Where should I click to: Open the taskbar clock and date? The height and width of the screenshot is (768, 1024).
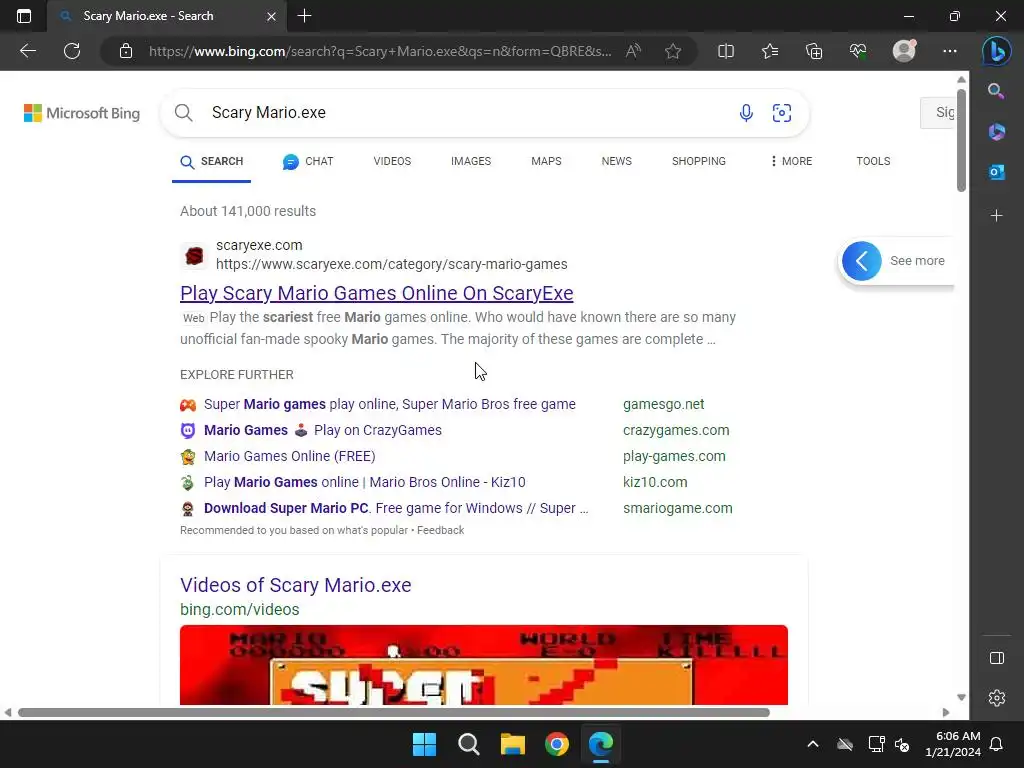click(953, 744)
